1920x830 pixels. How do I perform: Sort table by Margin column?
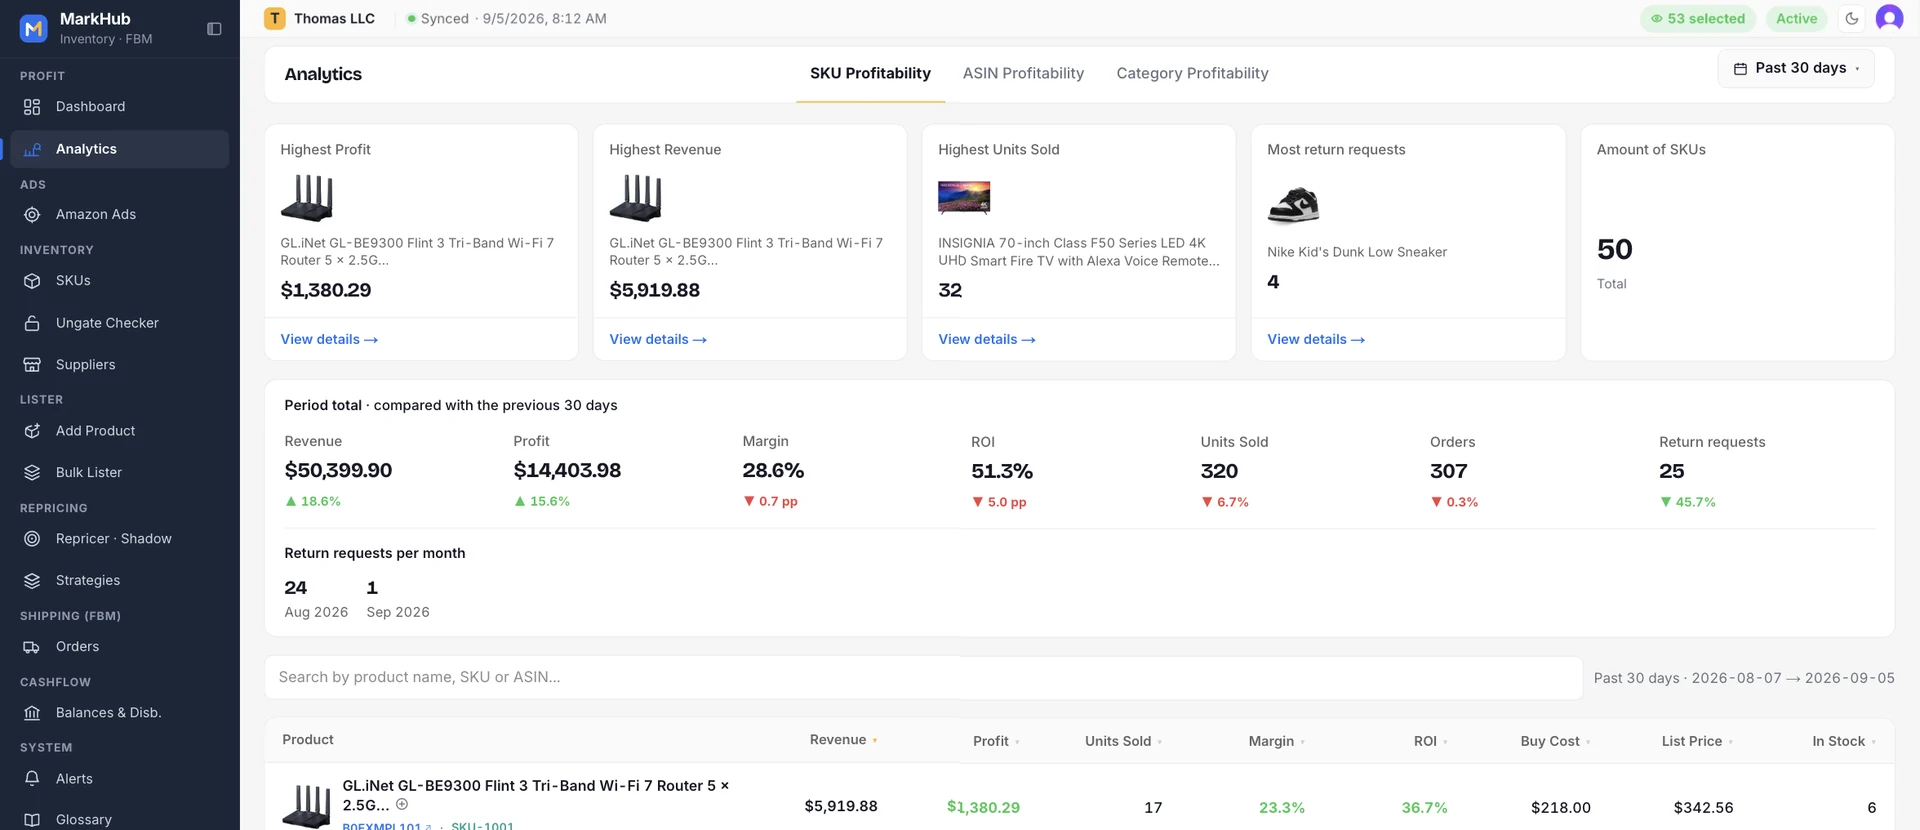click(x=1277, y=741)
